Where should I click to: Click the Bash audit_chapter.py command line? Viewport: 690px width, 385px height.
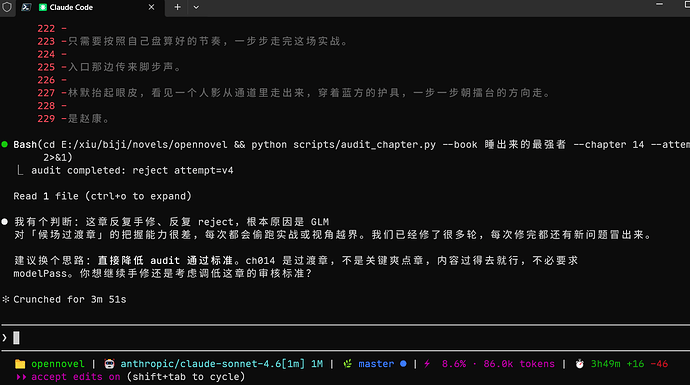click(352, 145)
